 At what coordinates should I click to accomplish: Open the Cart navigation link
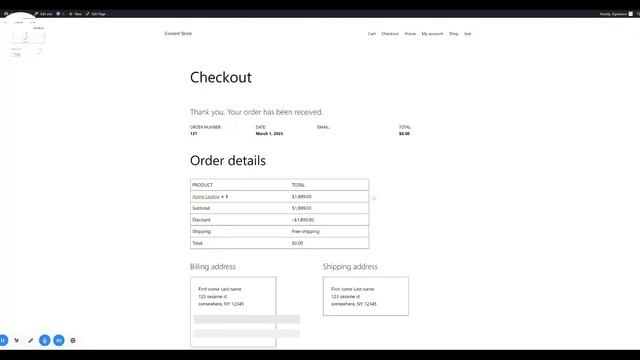pyautogui.click(x=371, y=34)
